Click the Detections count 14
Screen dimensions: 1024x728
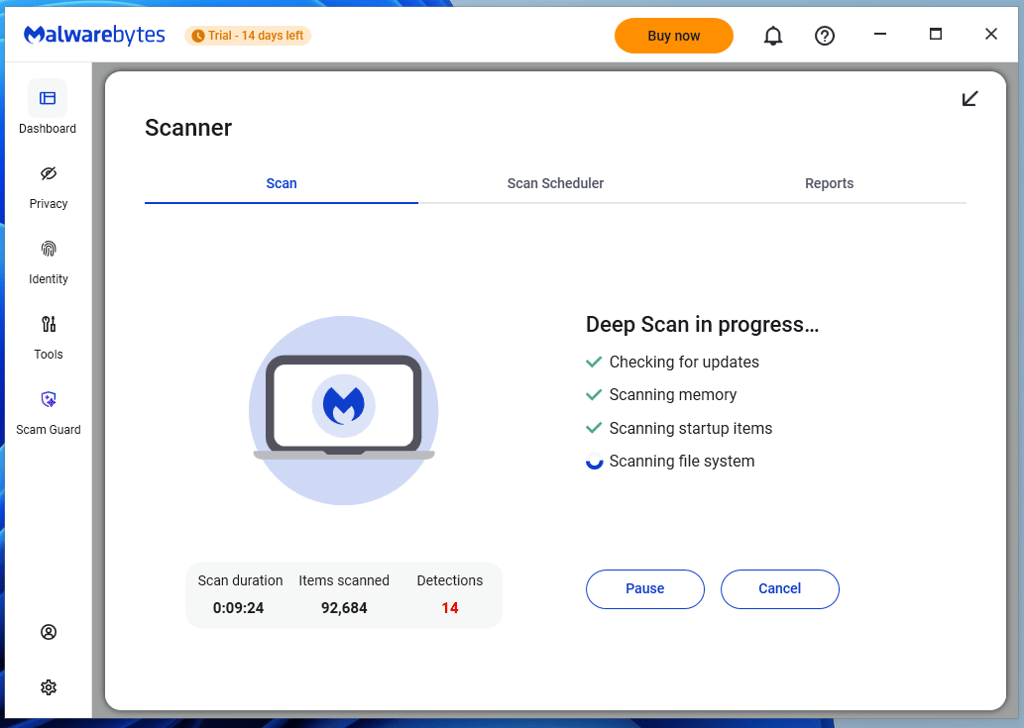tap(450, 608)
